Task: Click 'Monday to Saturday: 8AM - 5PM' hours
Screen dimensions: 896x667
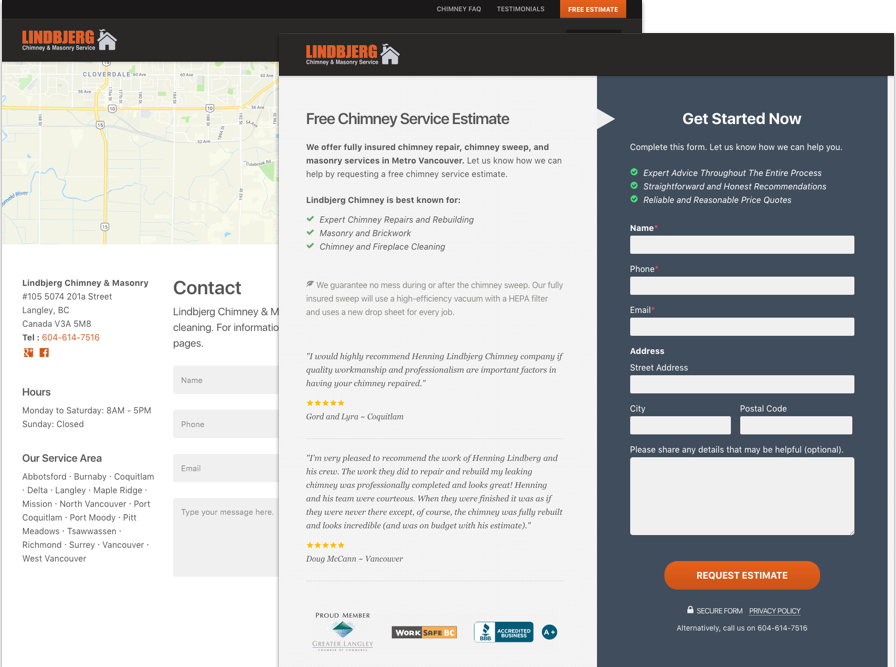Action: 87,410
